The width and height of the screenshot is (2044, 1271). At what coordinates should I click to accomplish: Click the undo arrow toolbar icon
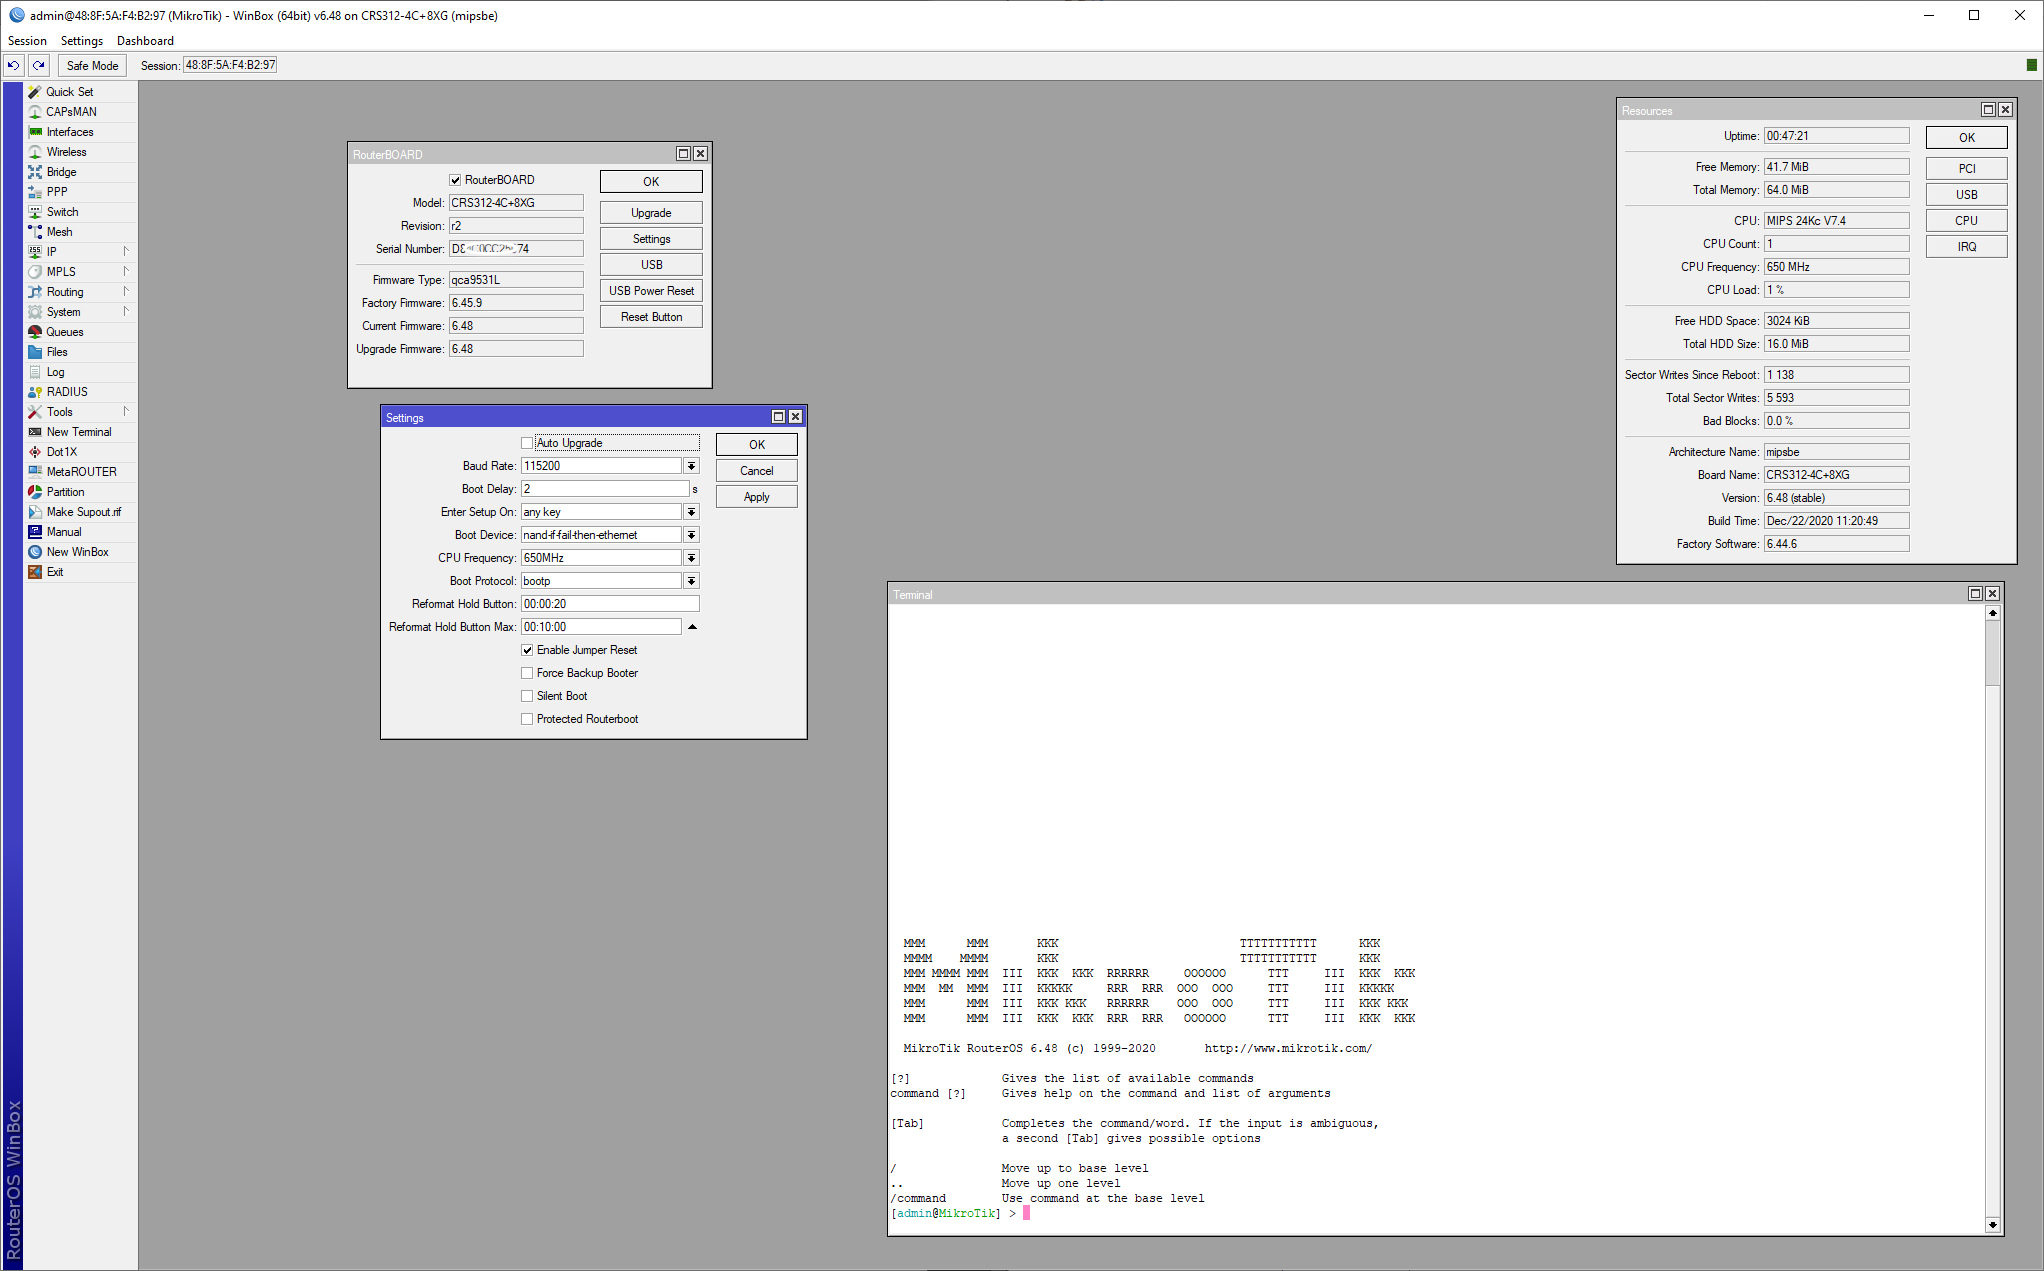tap(13, 65)
